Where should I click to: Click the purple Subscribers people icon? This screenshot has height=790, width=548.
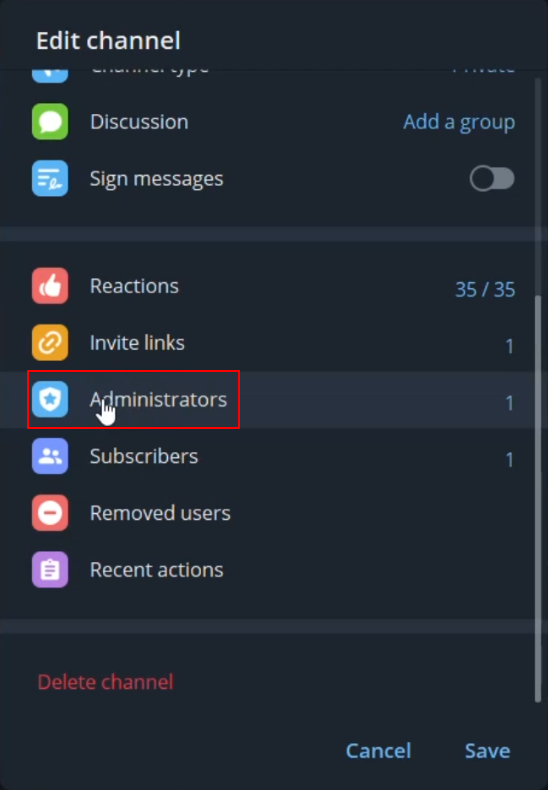tap(50, 456)
